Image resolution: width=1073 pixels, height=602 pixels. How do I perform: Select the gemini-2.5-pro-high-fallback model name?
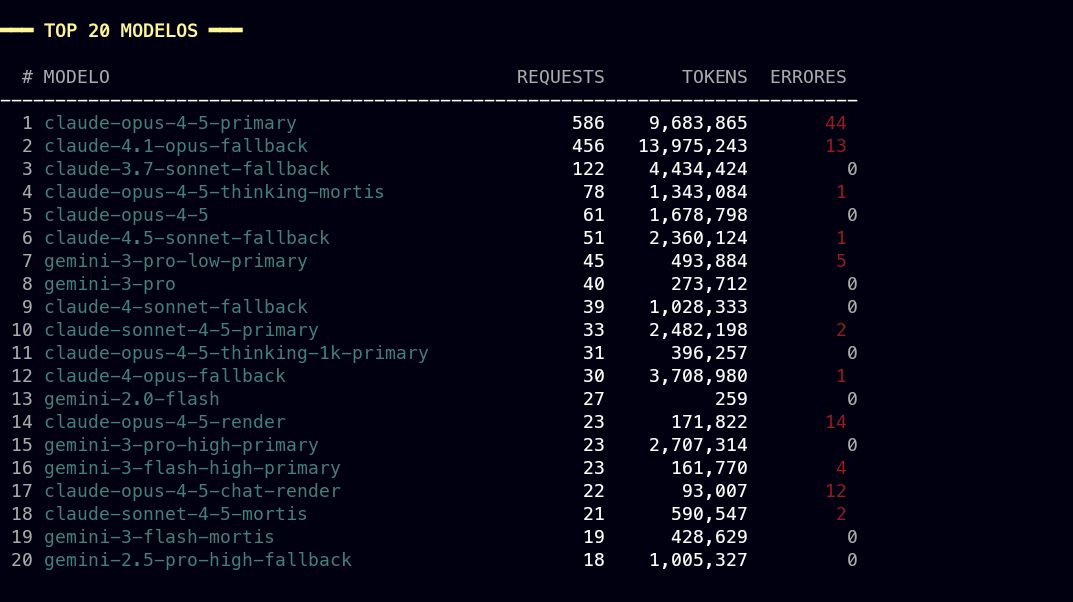pos(198,560)
